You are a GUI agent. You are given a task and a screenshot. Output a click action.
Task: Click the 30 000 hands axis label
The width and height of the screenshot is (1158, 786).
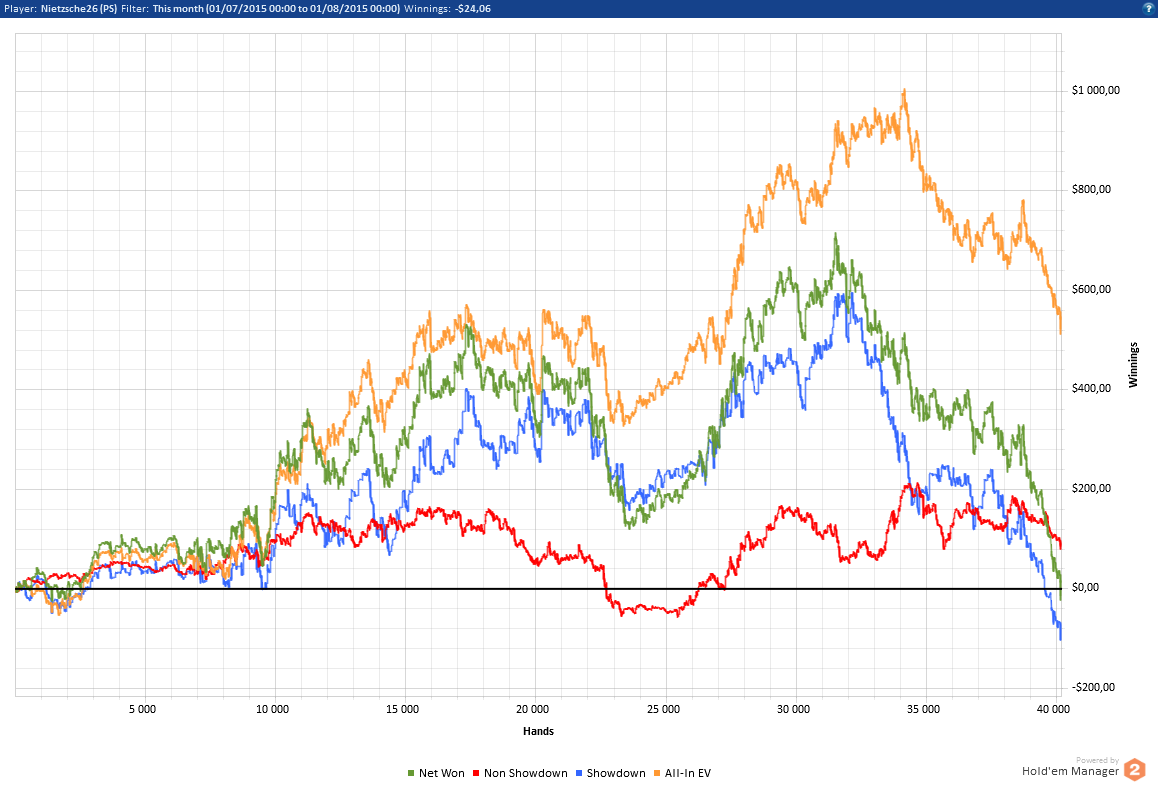(793, 709)
